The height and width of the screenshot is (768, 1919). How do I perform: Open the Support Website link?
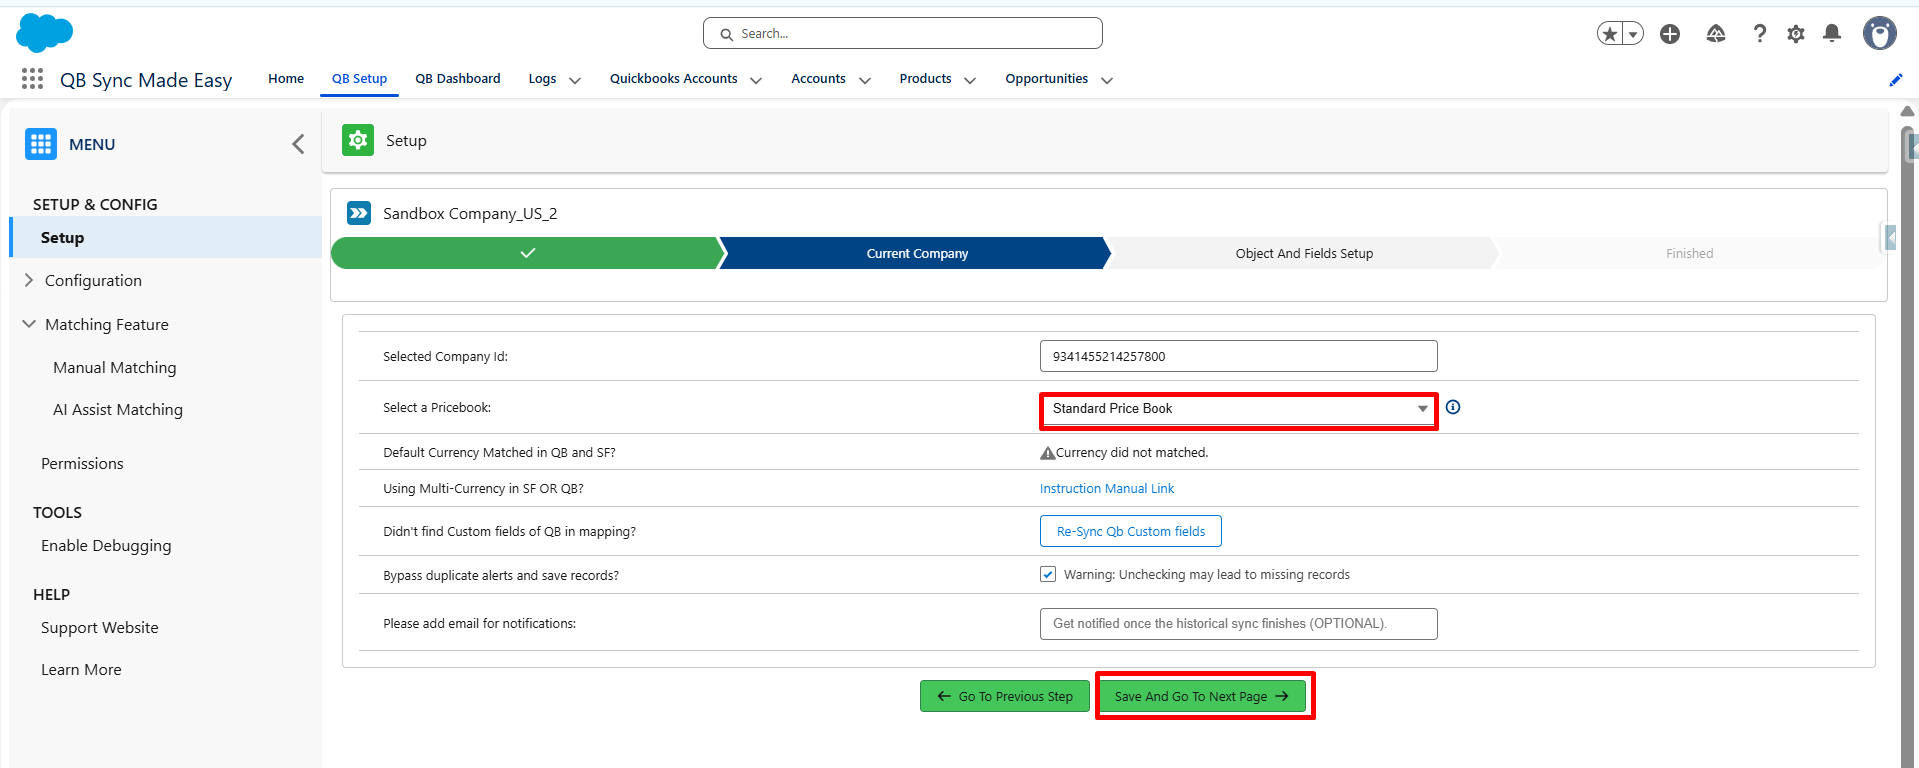click(x=100, y=628)
